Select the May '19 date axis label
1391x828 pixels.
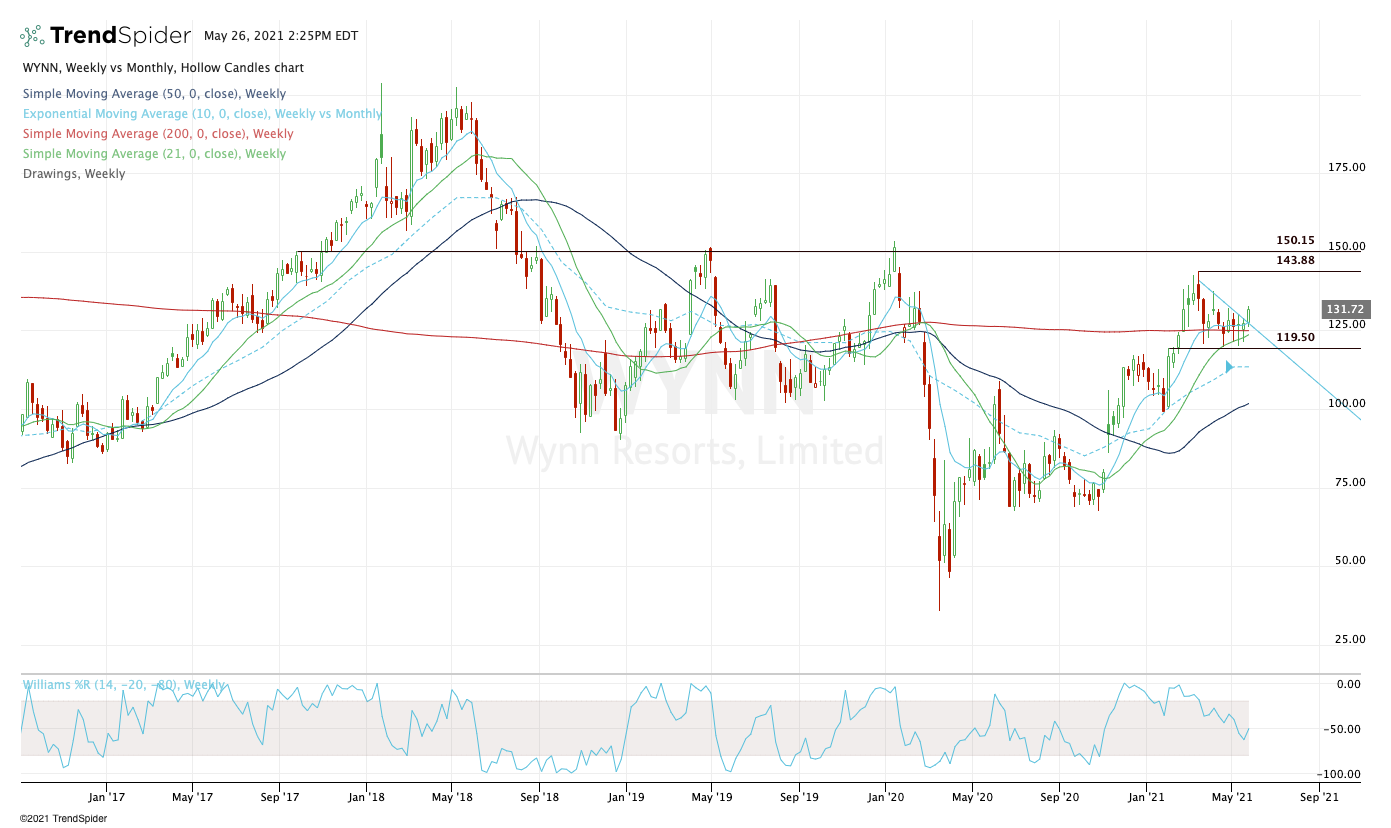point(711,797)
